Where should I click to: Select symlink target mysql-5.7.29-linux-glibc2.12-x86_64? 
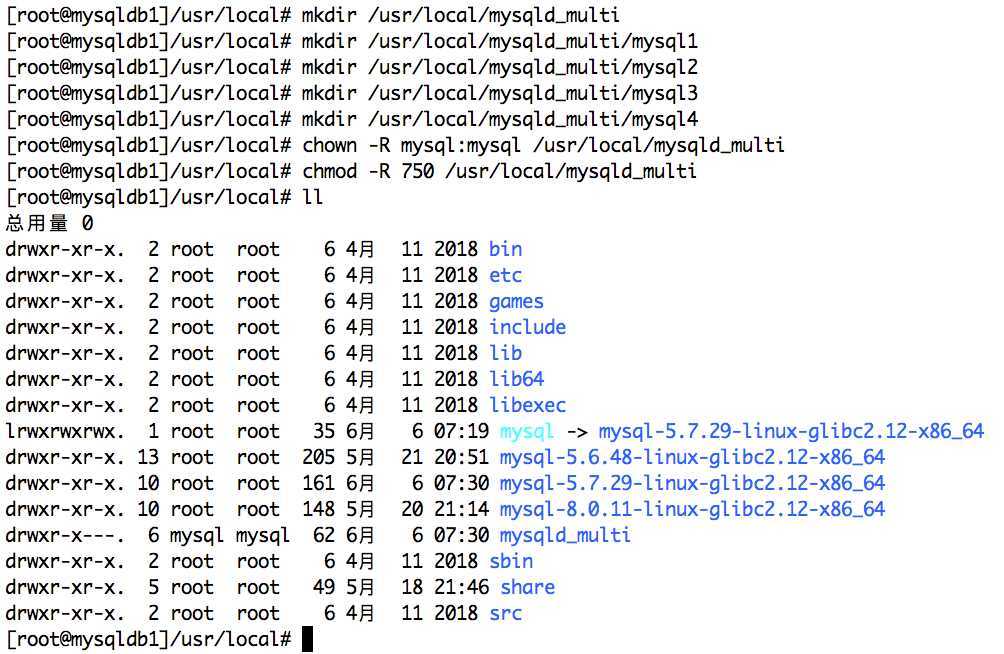pyautogui.click(x=791, y=431)
